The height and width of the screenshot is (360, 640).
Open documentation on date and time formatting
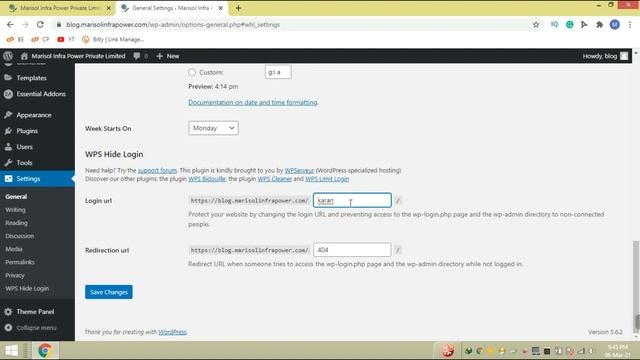pos(253,102)
